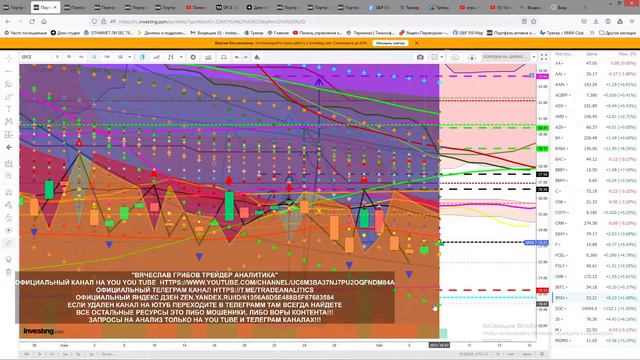Click the AAPL row in watchlist
This screenshot has height=360, width=640.
click(x=596, y=84)
